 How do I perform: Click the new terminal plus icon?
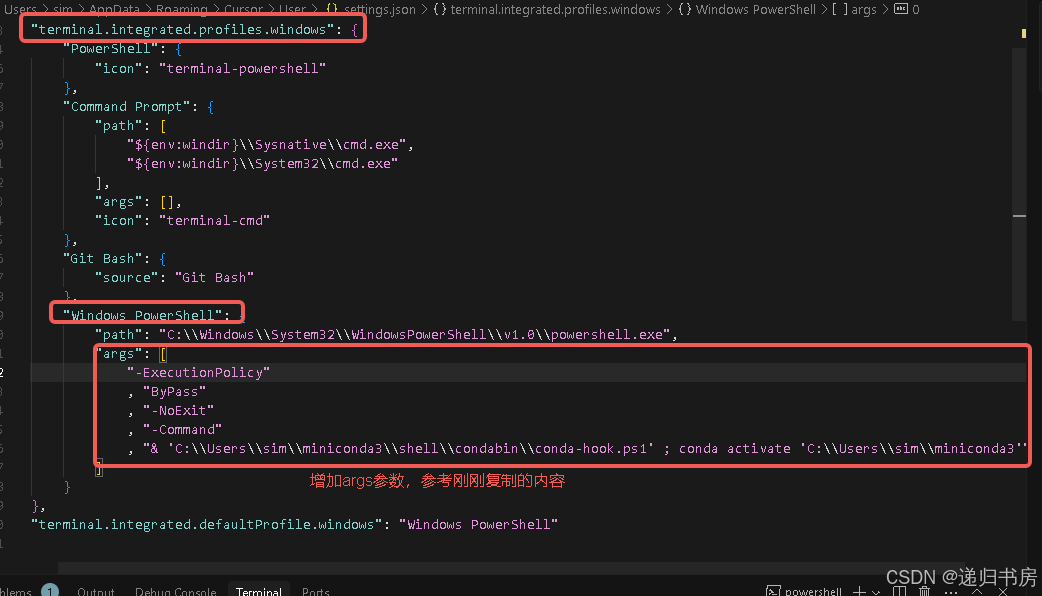[x=860, y=591]
